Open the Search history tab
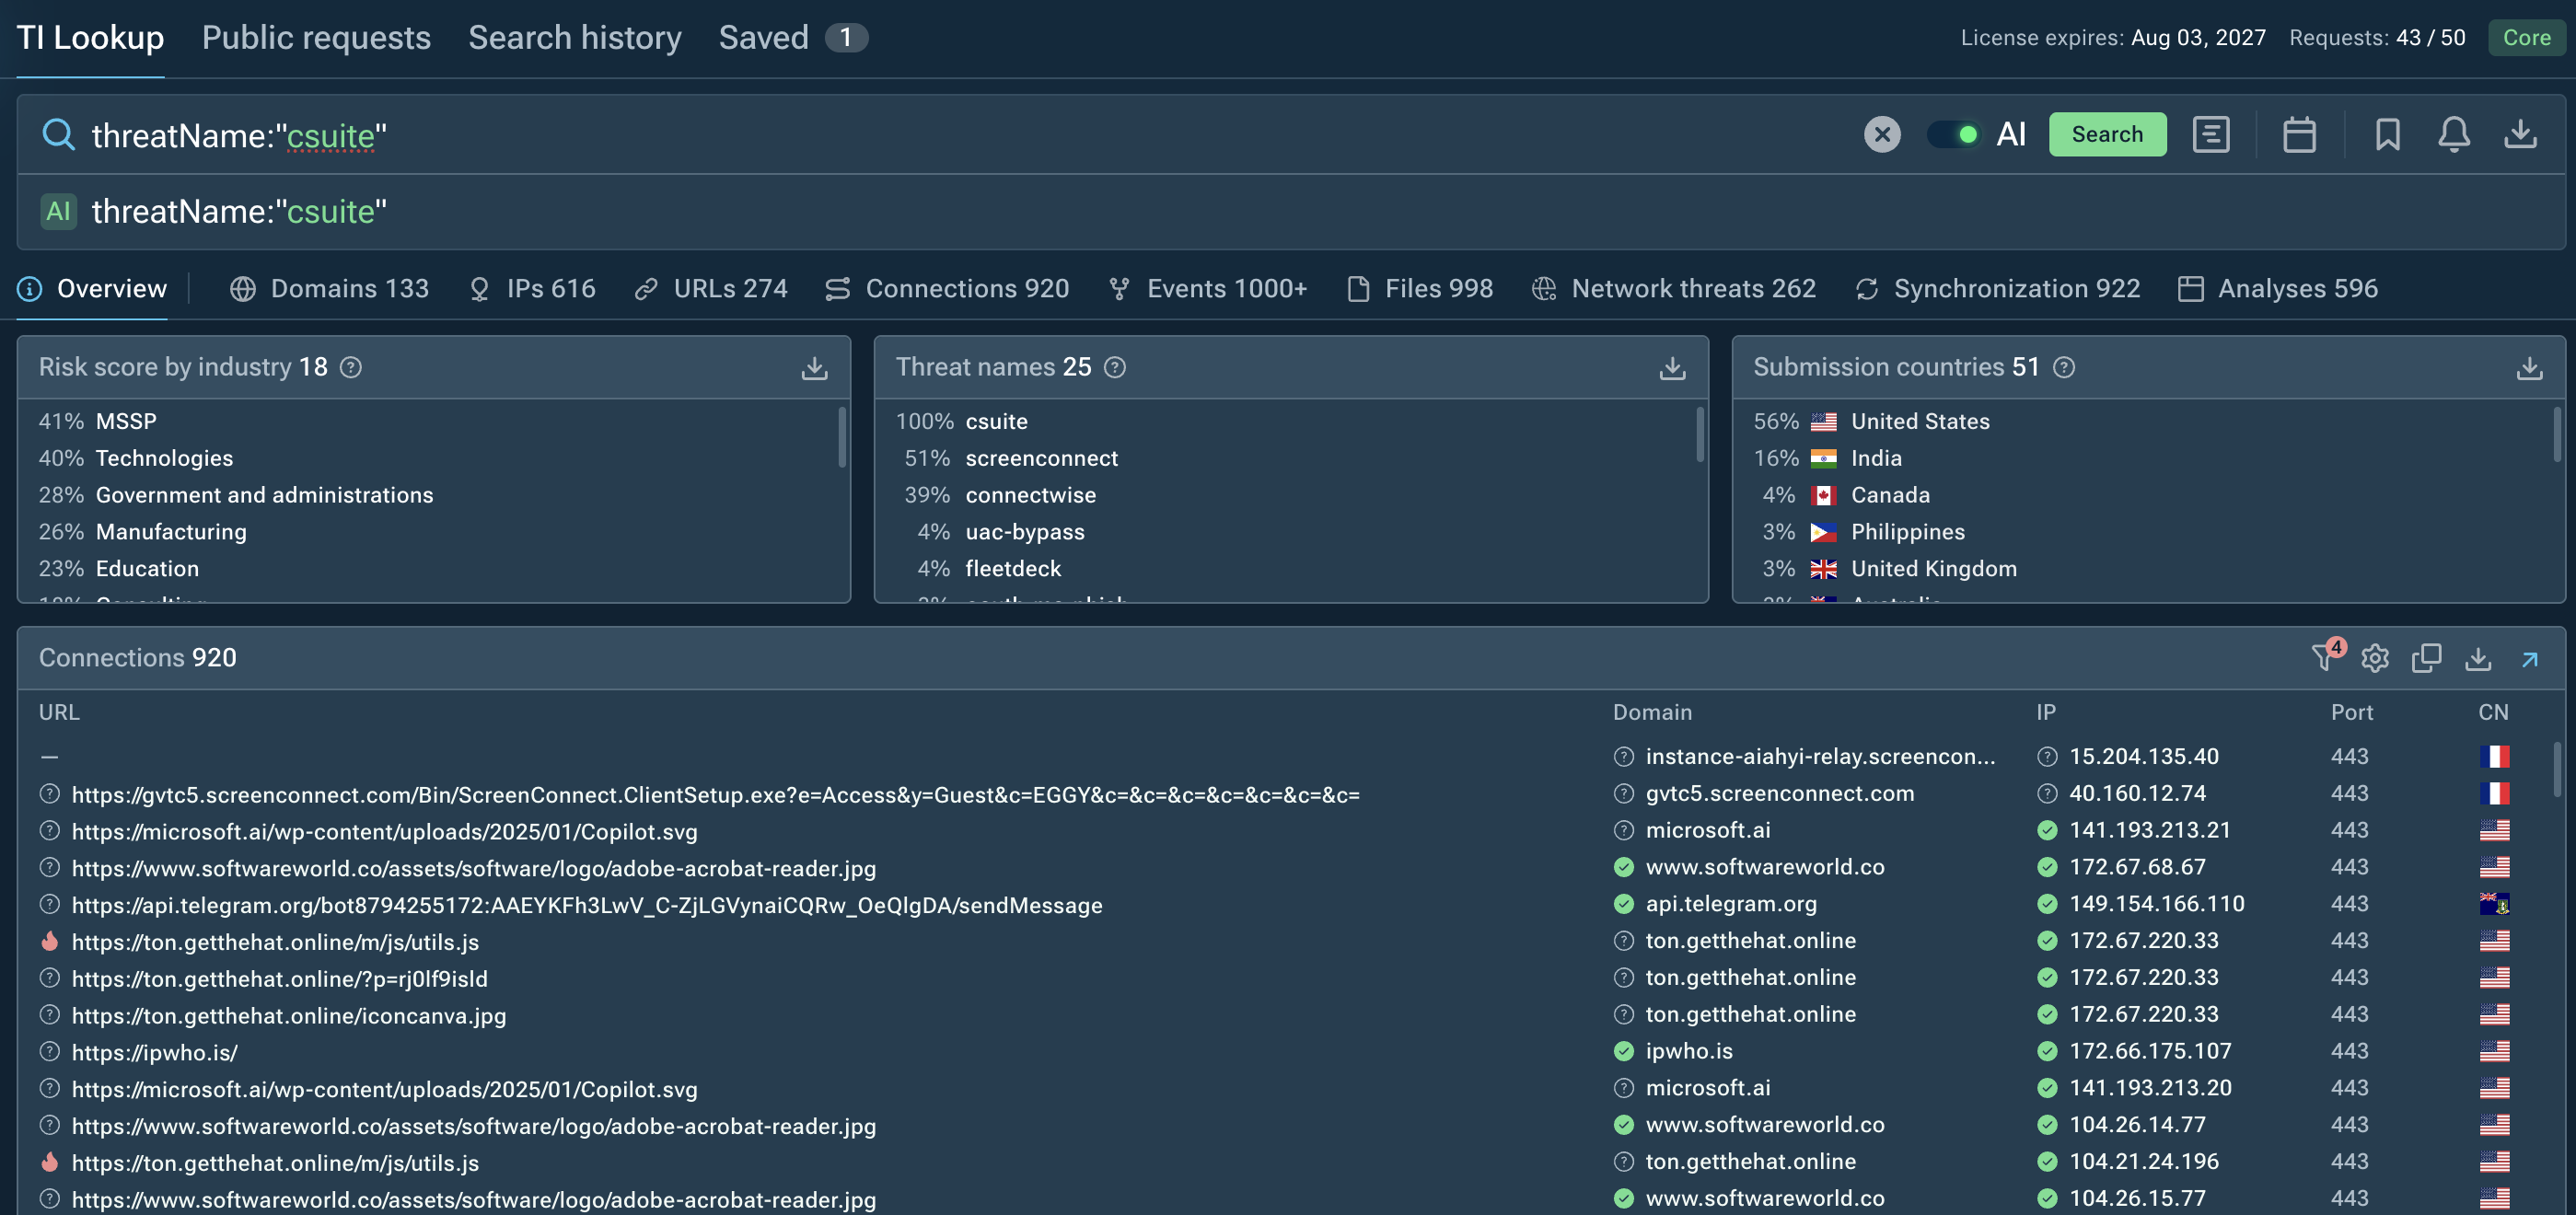 click(574, 37)
